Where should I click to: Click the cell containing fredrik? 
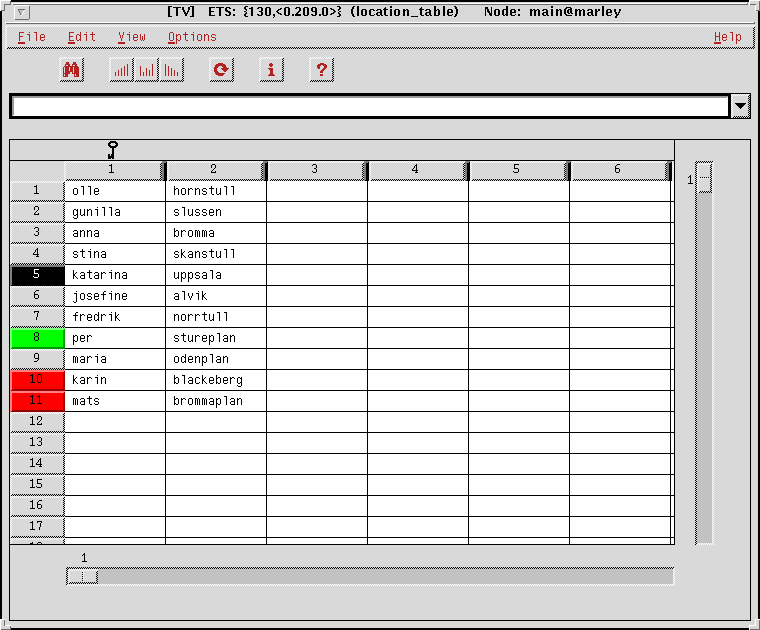(115, 317)
